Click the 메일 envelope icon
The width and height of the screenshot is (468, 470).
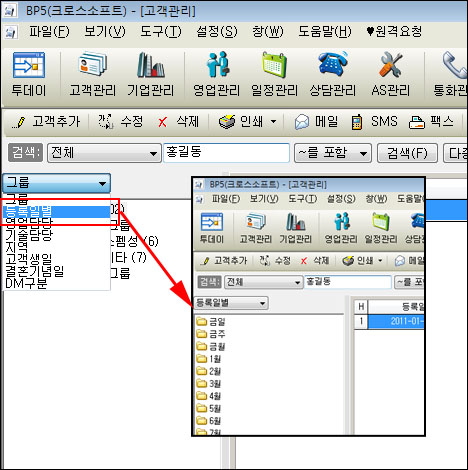302,122
